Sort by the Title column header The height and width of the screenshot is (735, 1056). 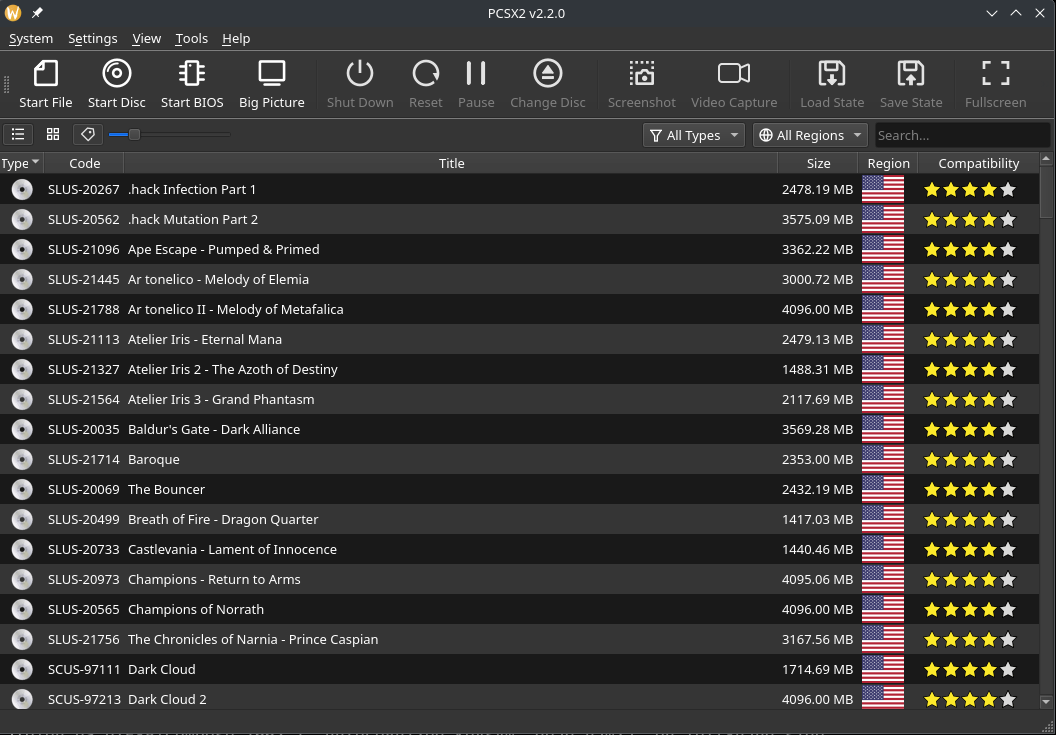click(x=451, y=163)
